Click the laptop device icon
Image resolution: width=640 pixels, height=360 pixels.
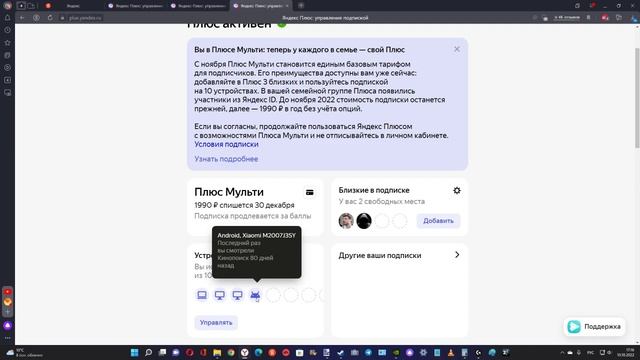(x=202, y=295)
